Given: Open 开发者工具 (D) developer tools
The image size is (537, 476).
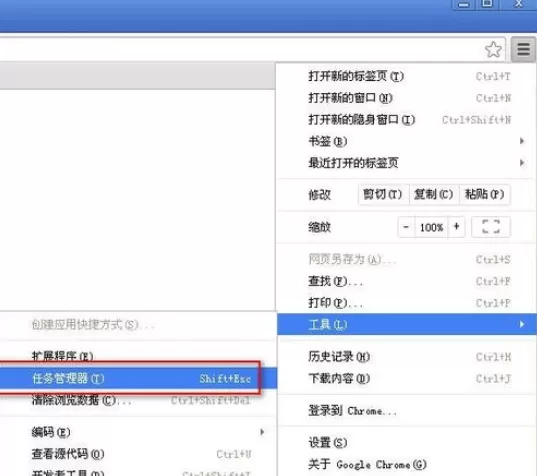Looking at the screenshot, I should pyautogui.click(x=138, y=472).
